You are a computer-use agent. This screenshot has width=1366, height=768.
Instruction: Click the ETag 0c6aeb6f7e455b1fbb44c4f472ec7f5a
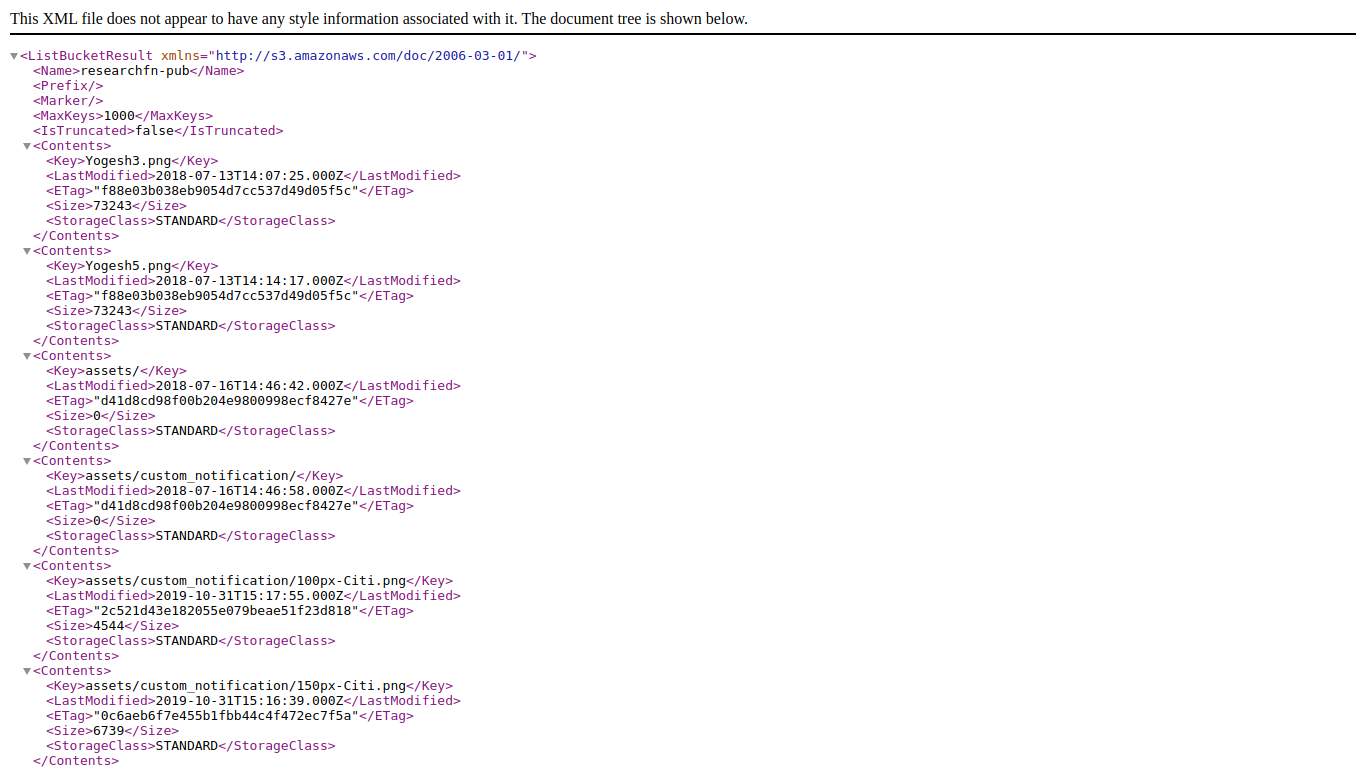point(225,716)
